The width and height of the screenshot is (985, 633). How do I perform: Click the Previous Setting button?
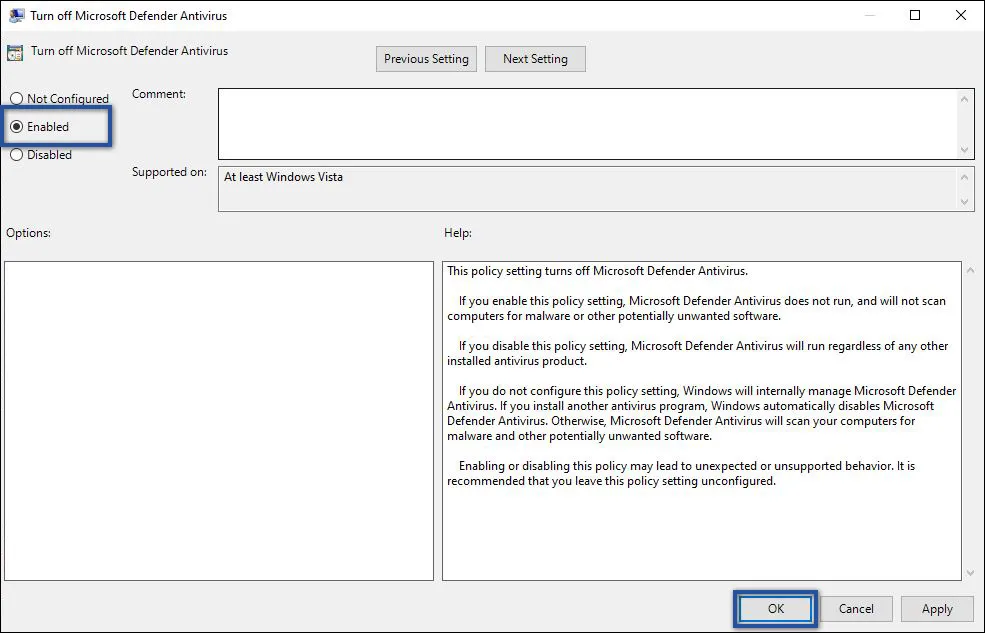pyautogui.click(x=426, y=58)
